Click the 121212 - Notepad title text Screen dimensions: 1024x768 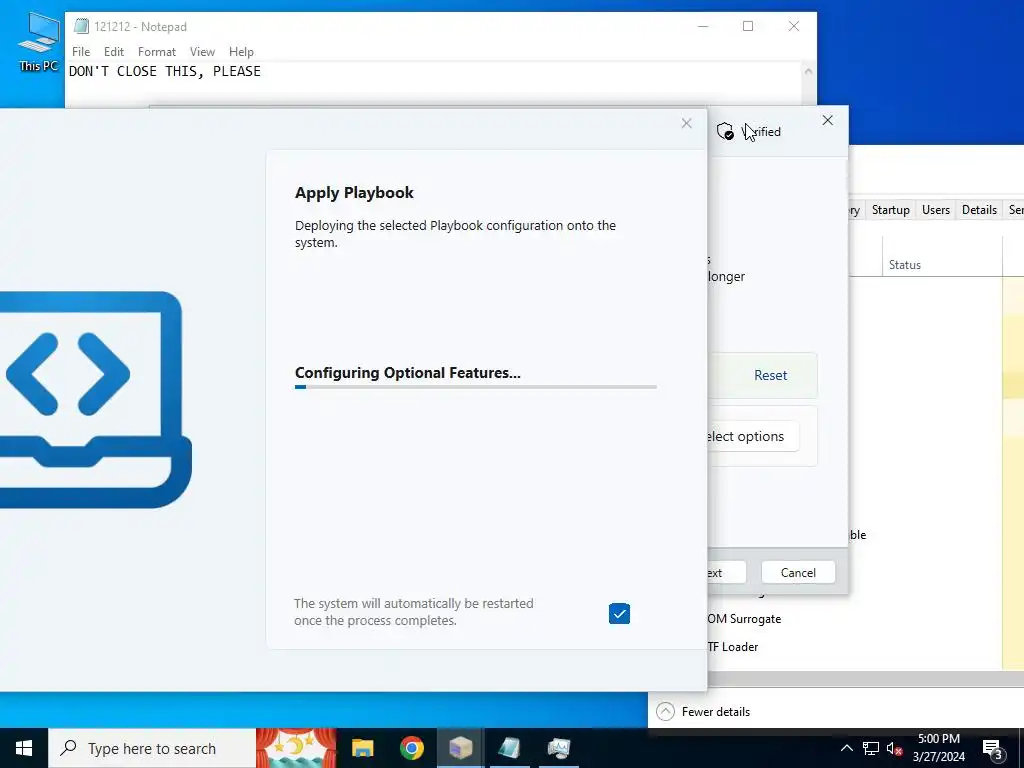140,27
